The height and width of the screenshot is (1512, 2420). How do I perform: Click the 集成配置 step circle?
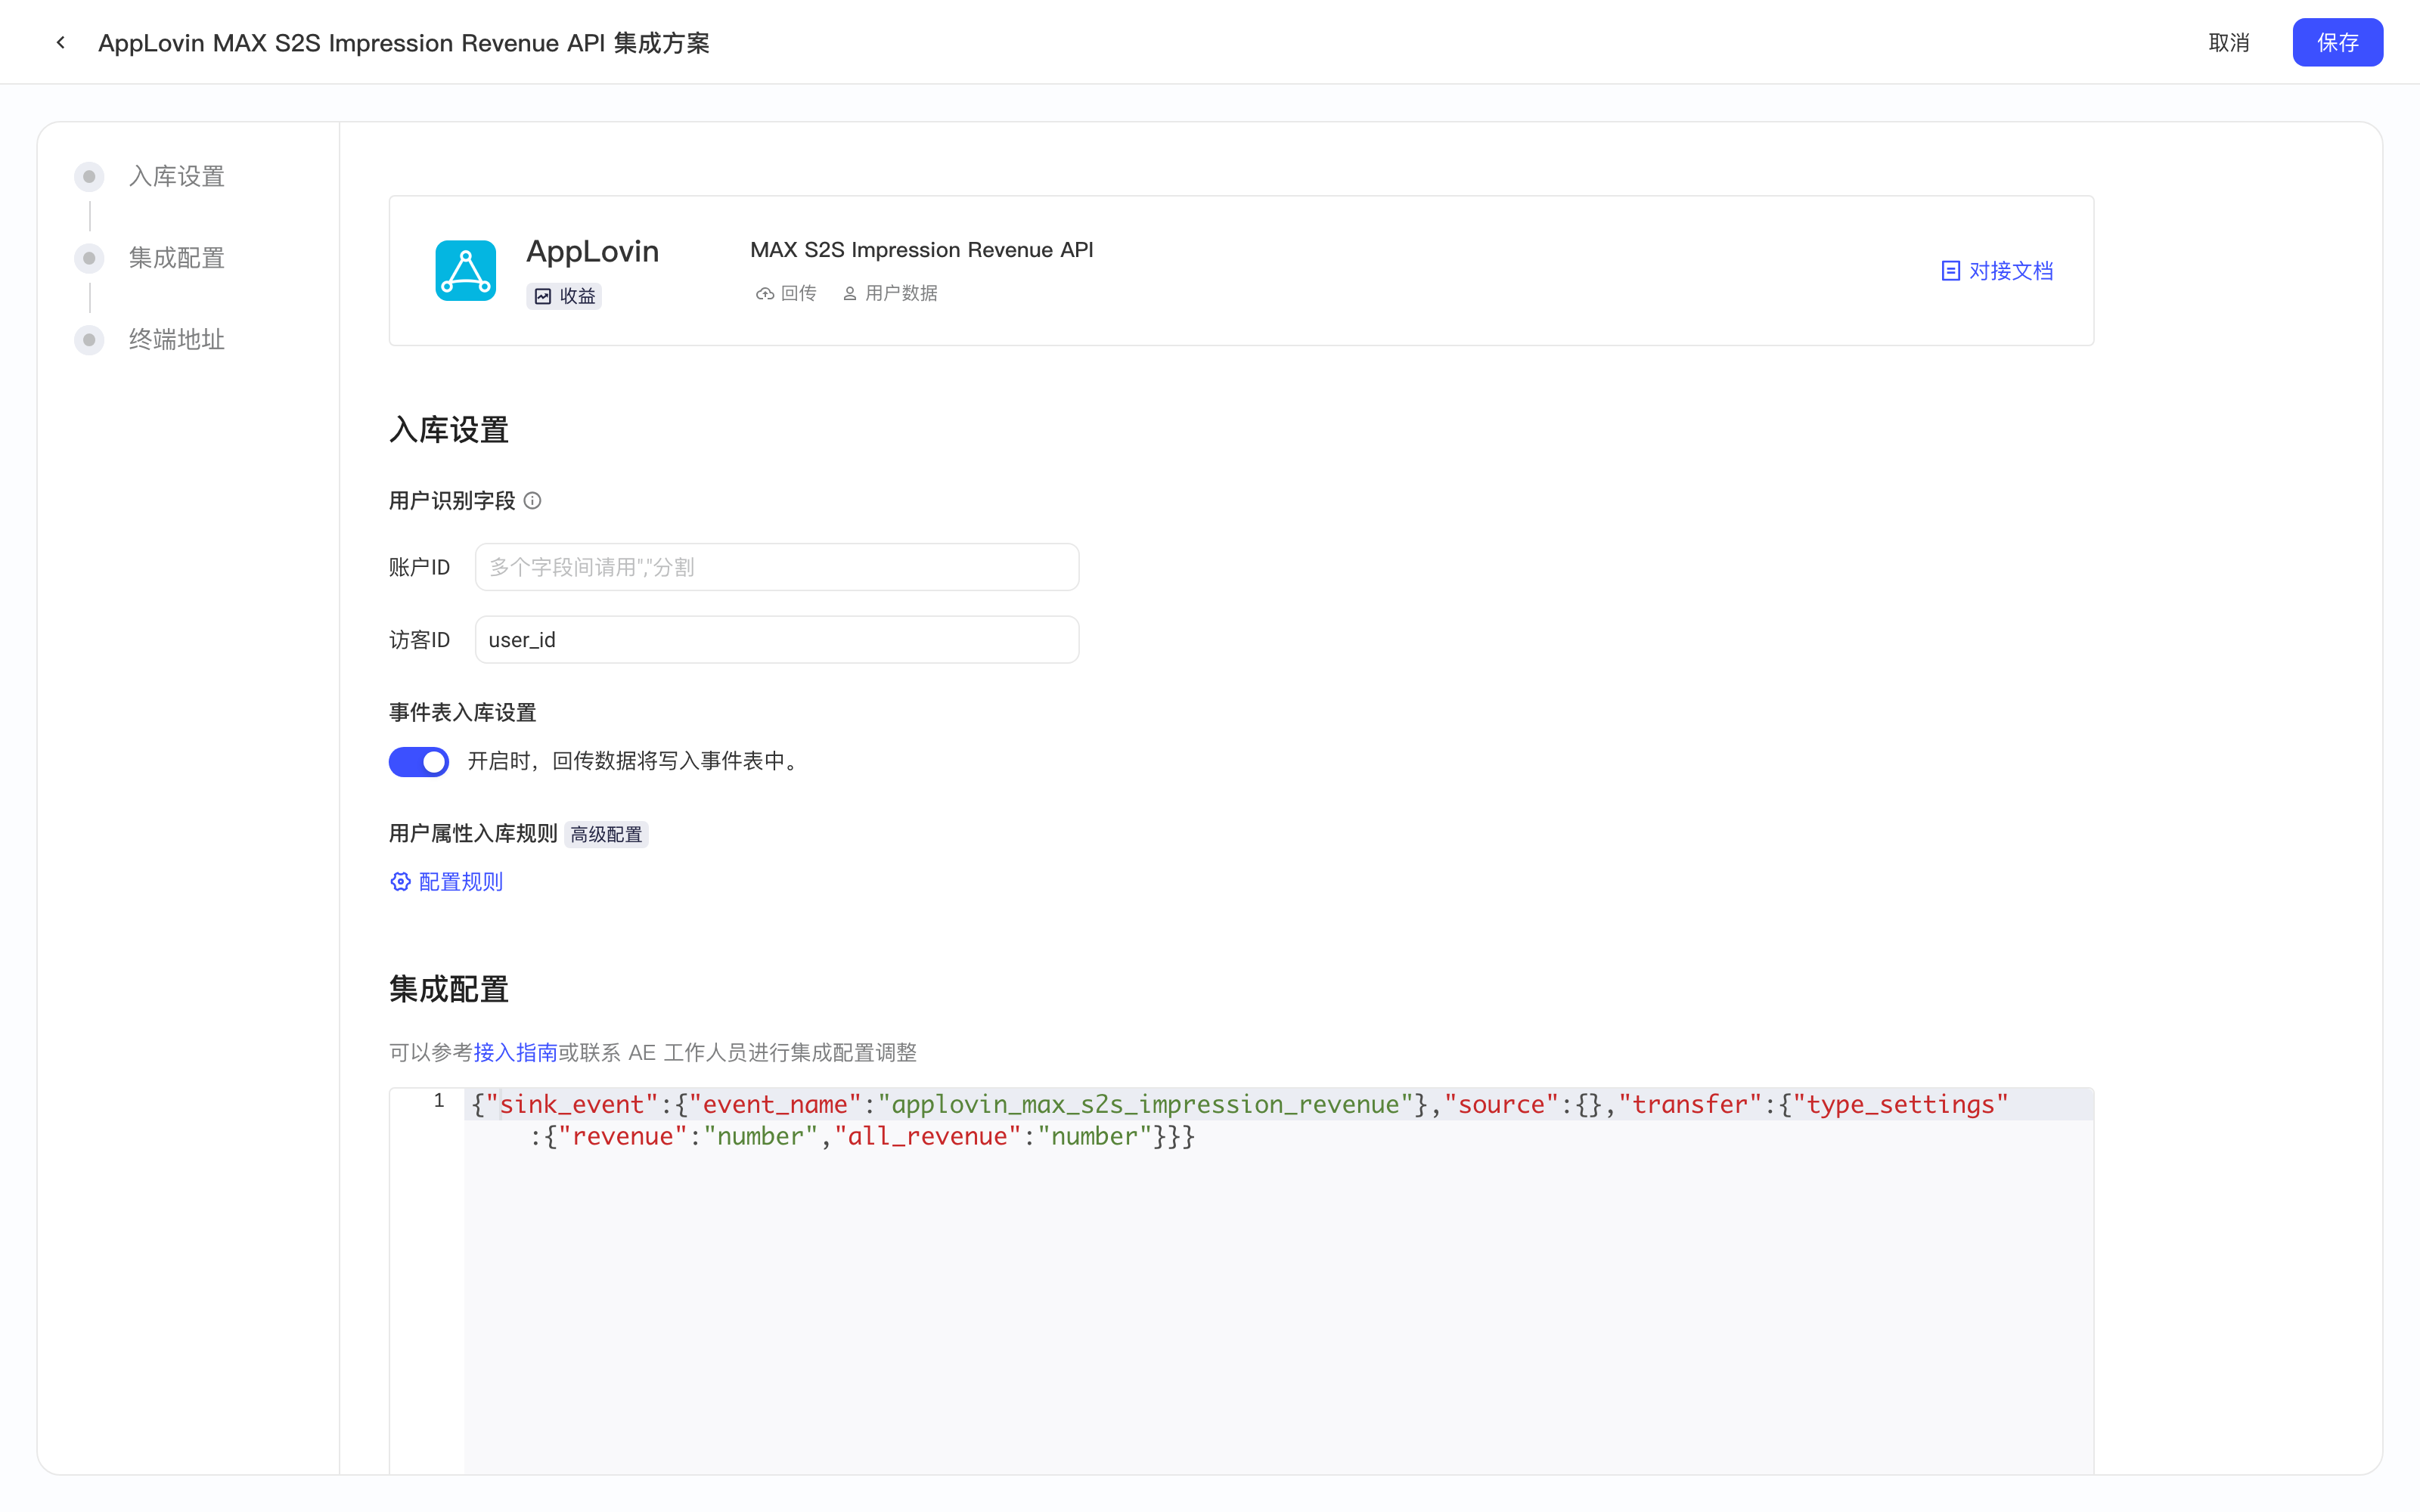pos(89,259)
